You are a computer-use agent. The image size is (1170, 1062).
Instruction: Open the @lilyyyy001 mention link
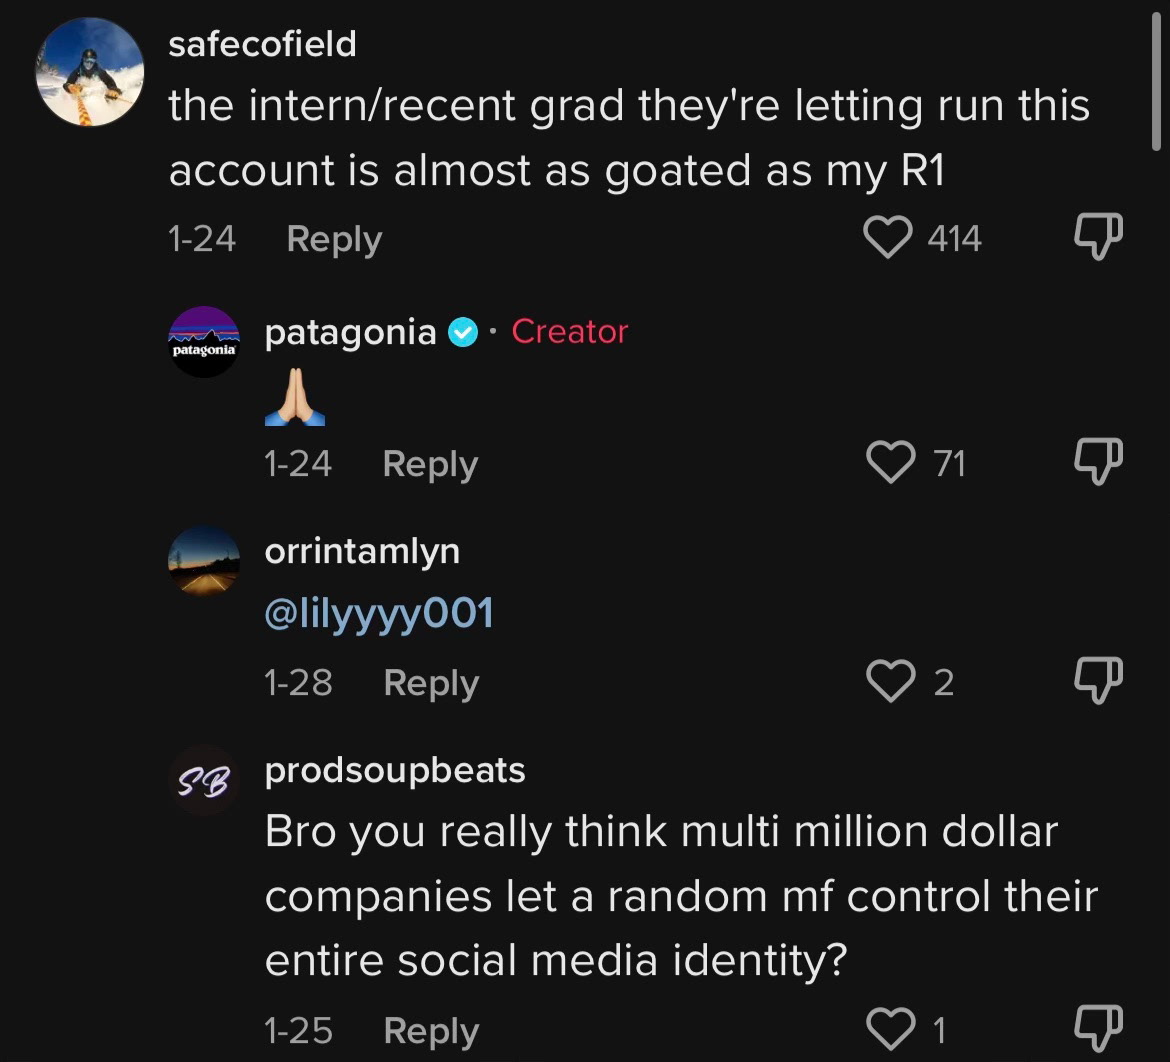point(379,615)
